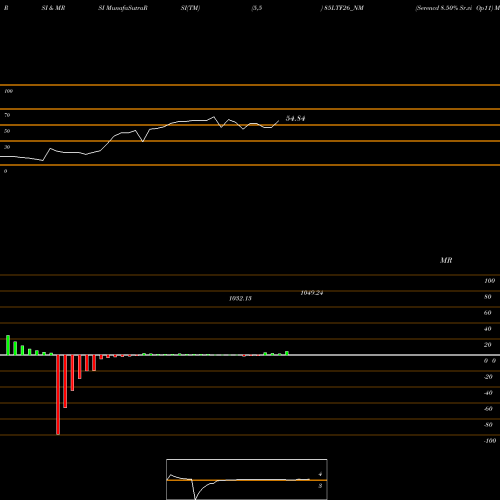
Task: Click the 'Secured 8.59%' description text
Action: point(436,8)
